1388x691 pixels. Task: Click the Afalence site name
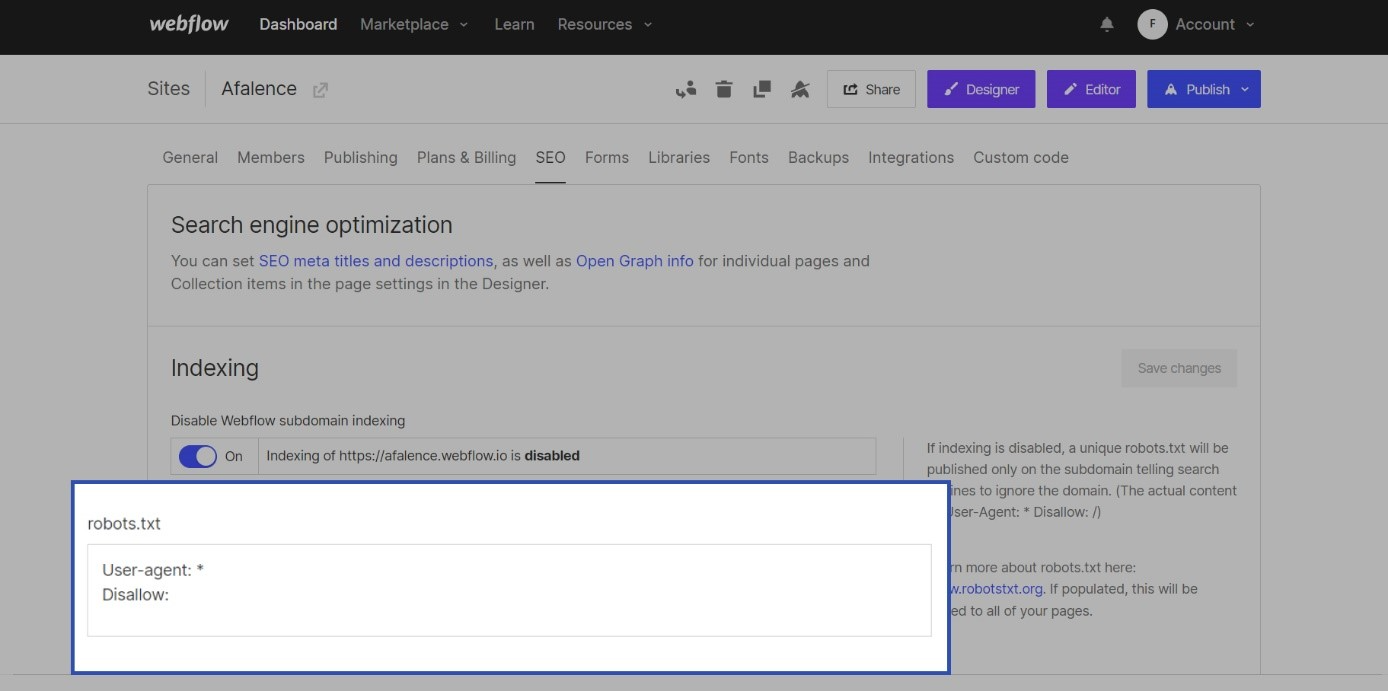tap(259, 88)
